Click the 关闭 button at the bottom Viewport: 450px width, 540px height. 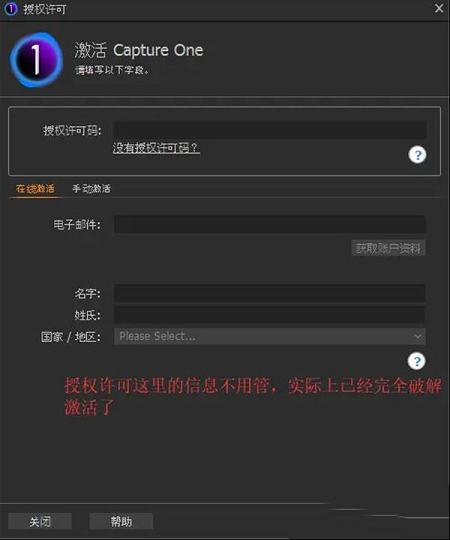pos(40,521)
